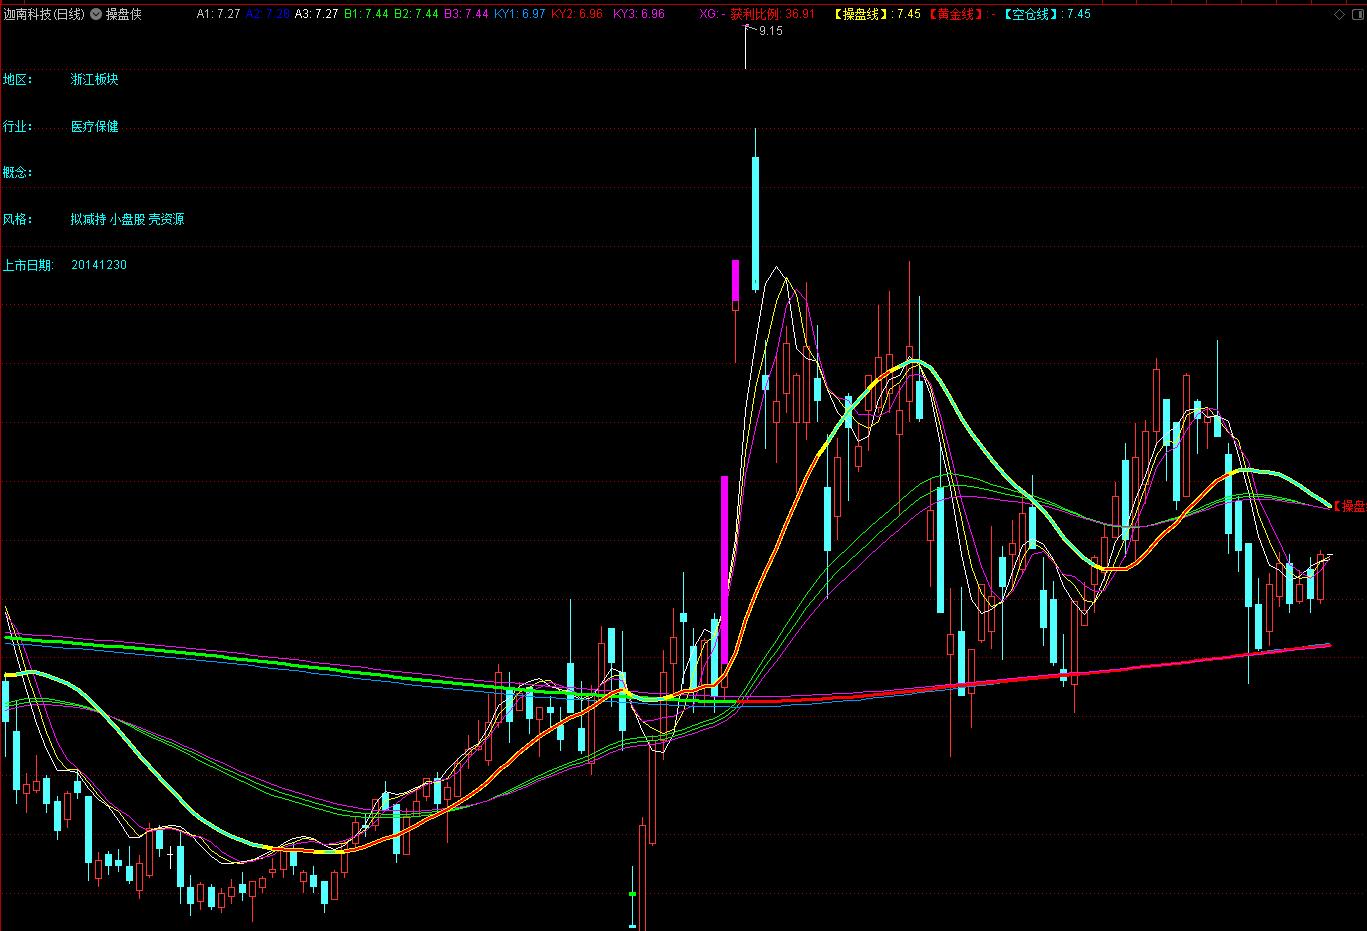Click the 【黄金线】 legend entry

pos(961,14)
